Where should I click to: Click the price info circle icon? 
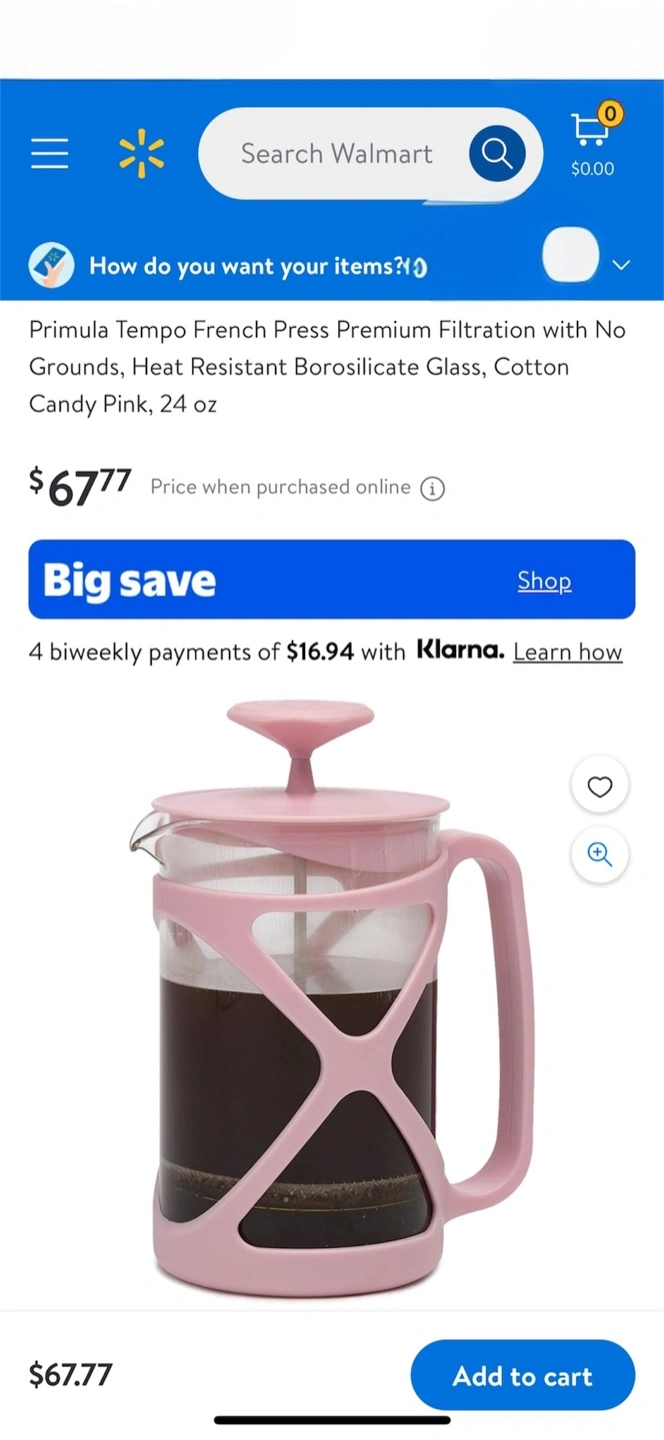432,489
